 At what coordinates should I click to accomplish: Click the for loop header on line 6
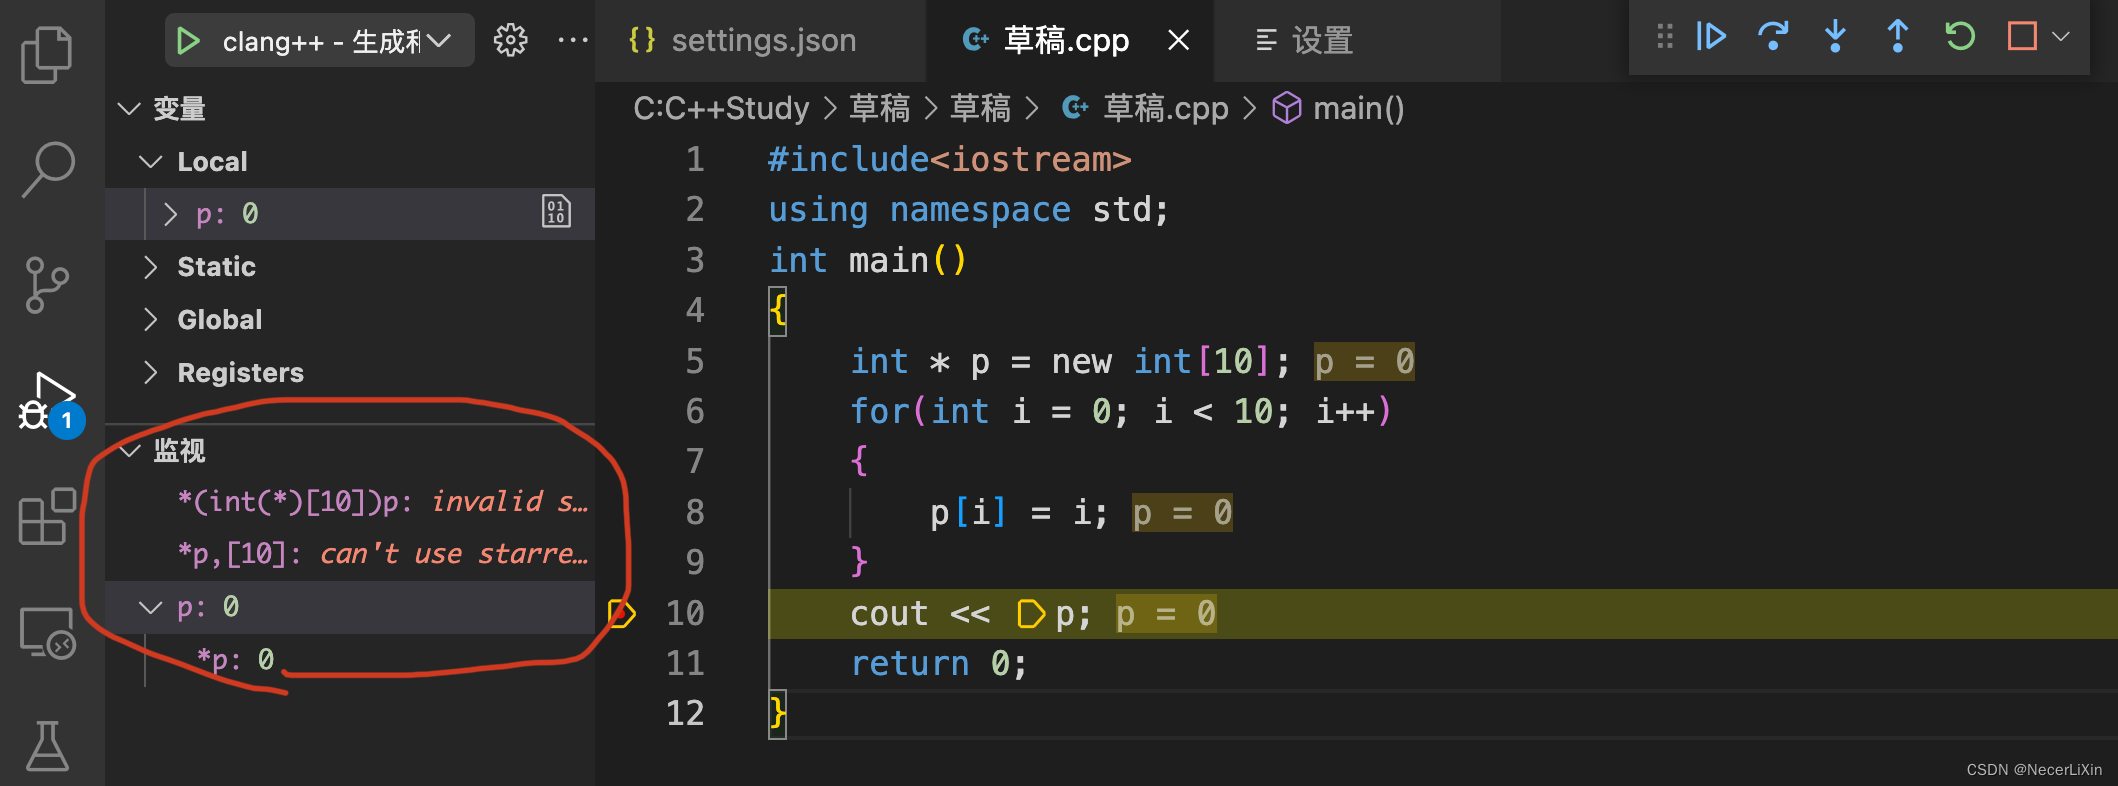point(1120,411)
